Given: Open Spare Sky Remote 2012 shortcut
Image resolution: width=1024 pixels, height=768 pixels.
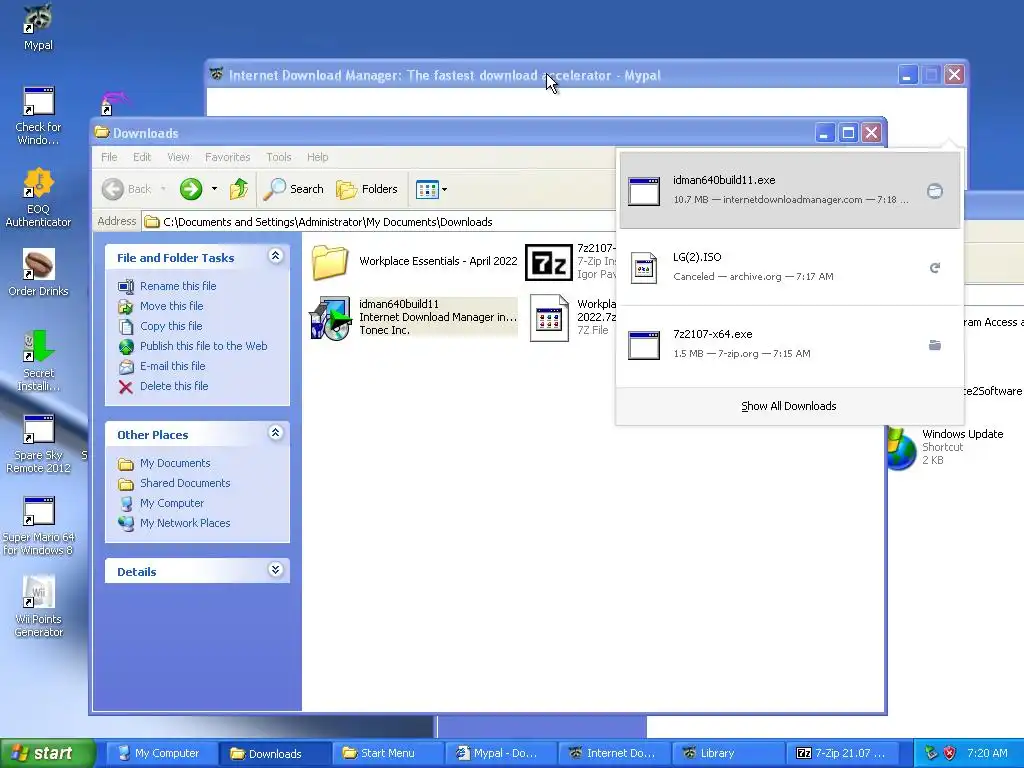Looking at the screenshot, I should (x=38, y=444).
